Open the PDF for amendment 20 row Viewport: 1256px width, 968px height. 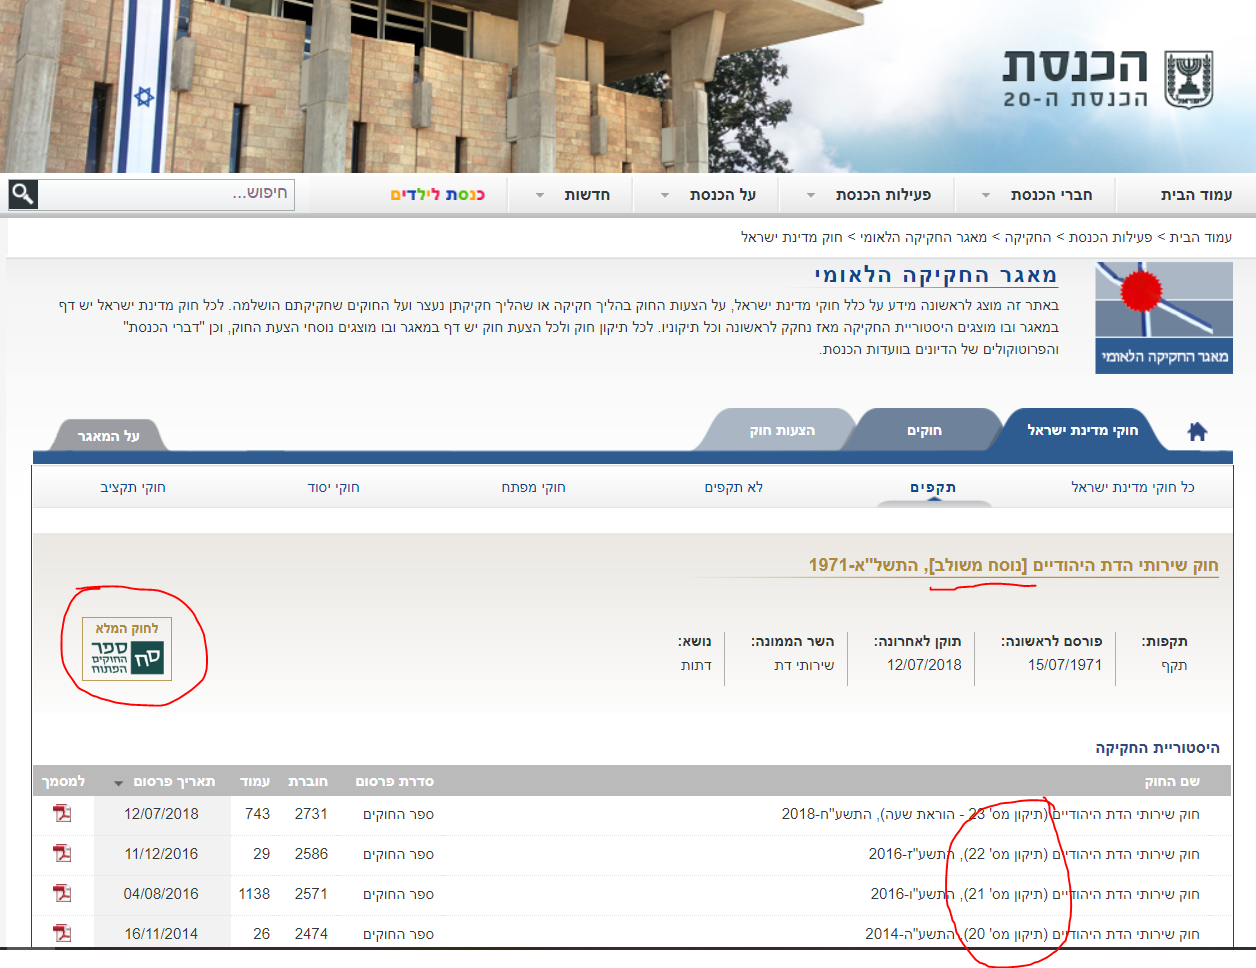62,933
